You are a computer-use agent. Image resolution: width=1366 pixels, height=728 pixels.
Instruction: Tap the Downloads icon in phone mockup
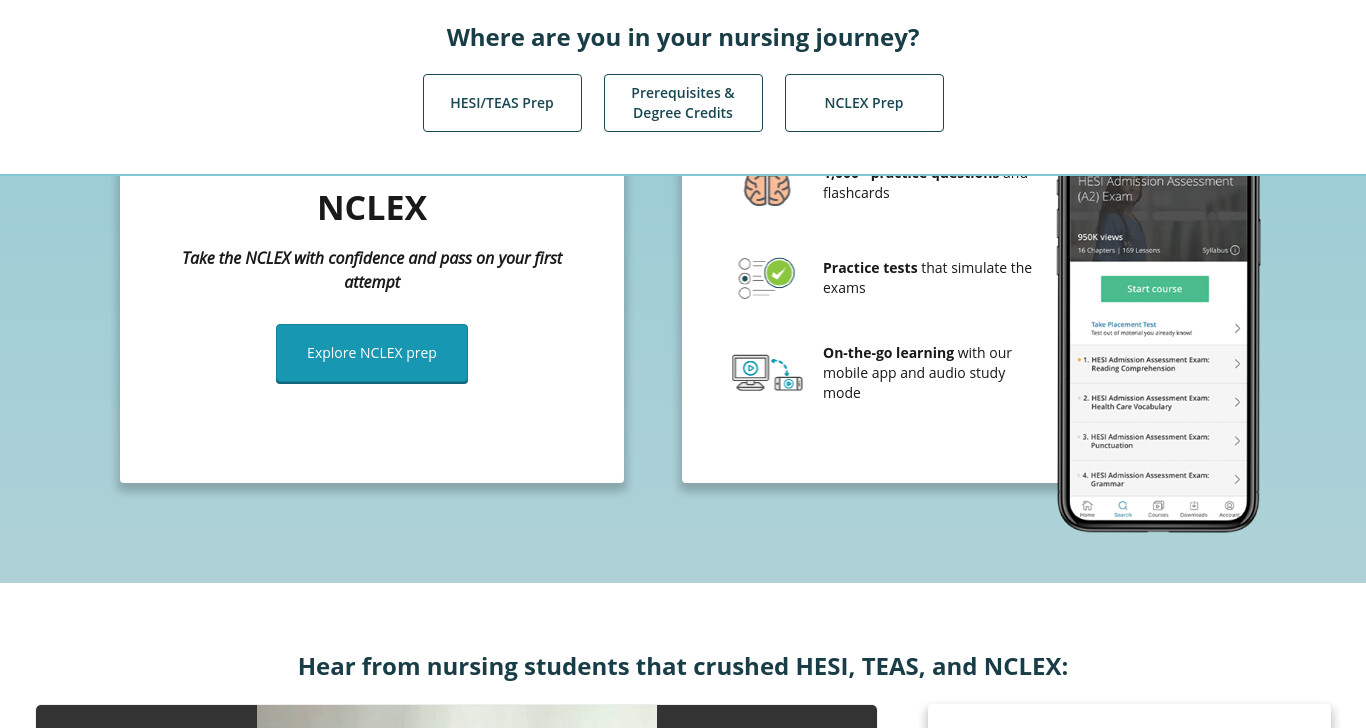(1194, 508)
